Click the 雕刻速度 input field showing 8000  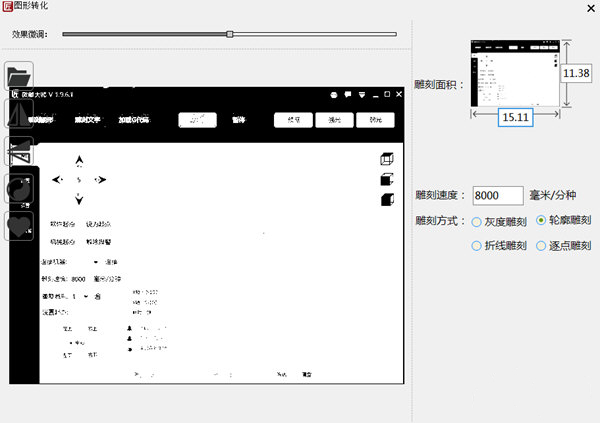click(x=497, y=196)
